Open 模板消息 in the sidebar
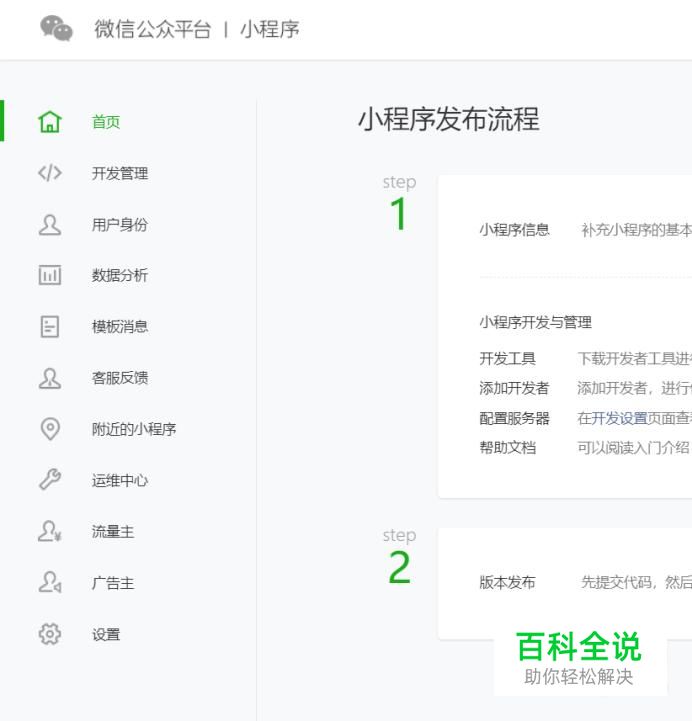The height and width of the screenshot is (721, 692). click(x=120, y=326)
